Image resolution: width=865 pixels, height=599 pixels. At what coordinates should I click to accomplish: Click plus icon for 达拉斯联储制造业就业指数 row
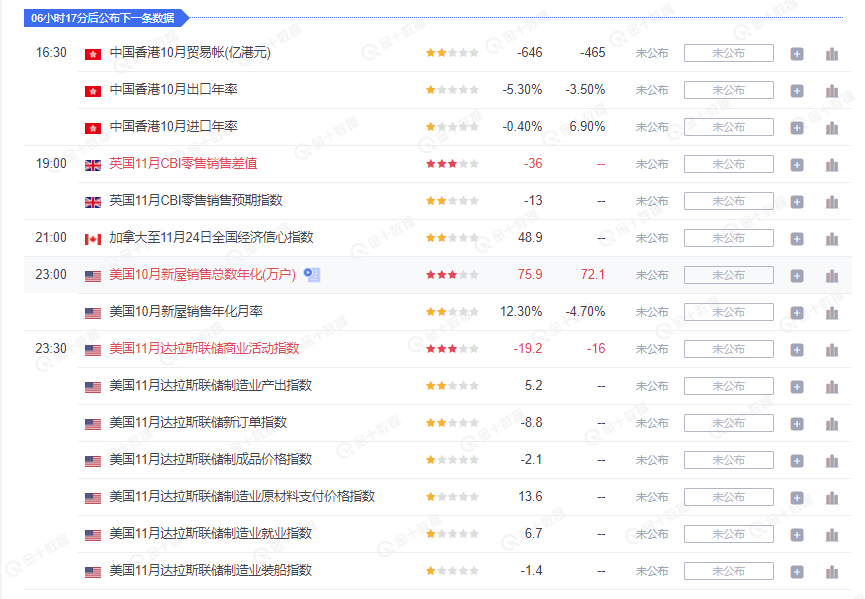pos(797,534)
